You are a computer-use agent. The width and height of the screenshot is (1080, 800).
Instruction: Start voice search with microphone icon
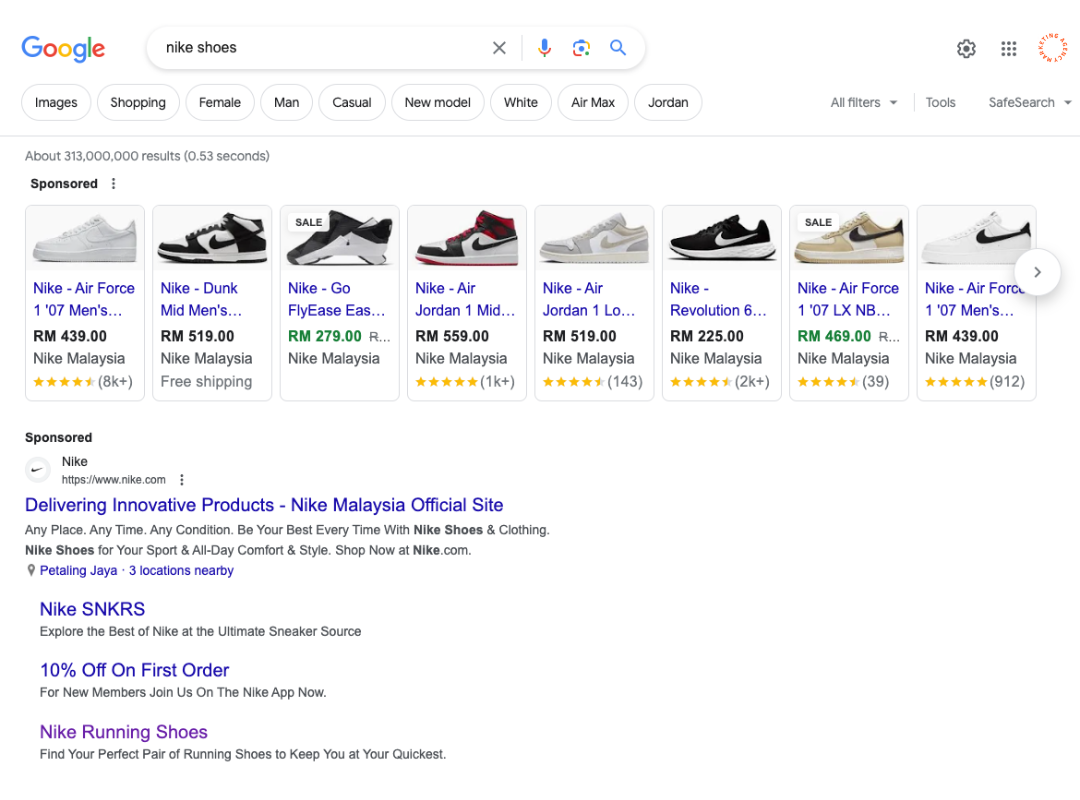(544, 48)
